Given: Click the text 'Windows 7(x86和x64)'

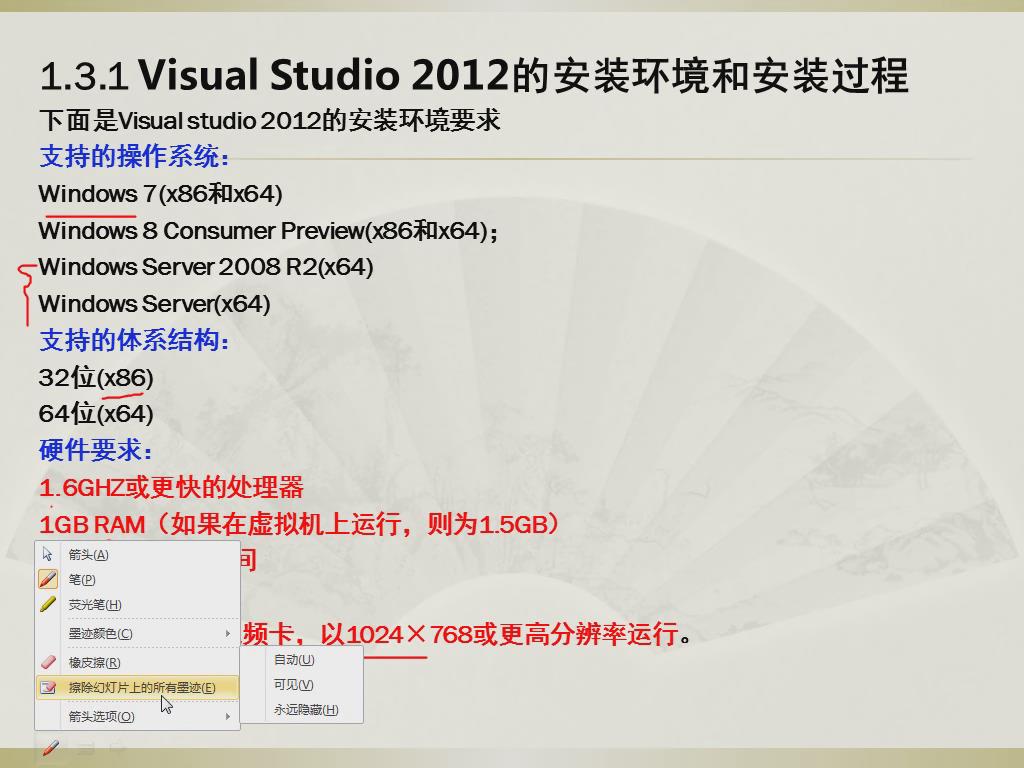Looking at the screenshot, I should click(161, 194).
